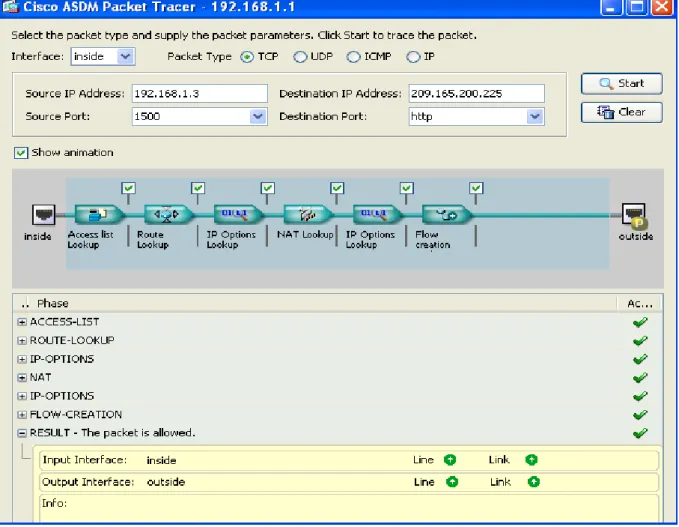Expand the ACCESS-LIST phase
Image resolution: width=679 pixels, height=527 pixels.
point(22,322)
